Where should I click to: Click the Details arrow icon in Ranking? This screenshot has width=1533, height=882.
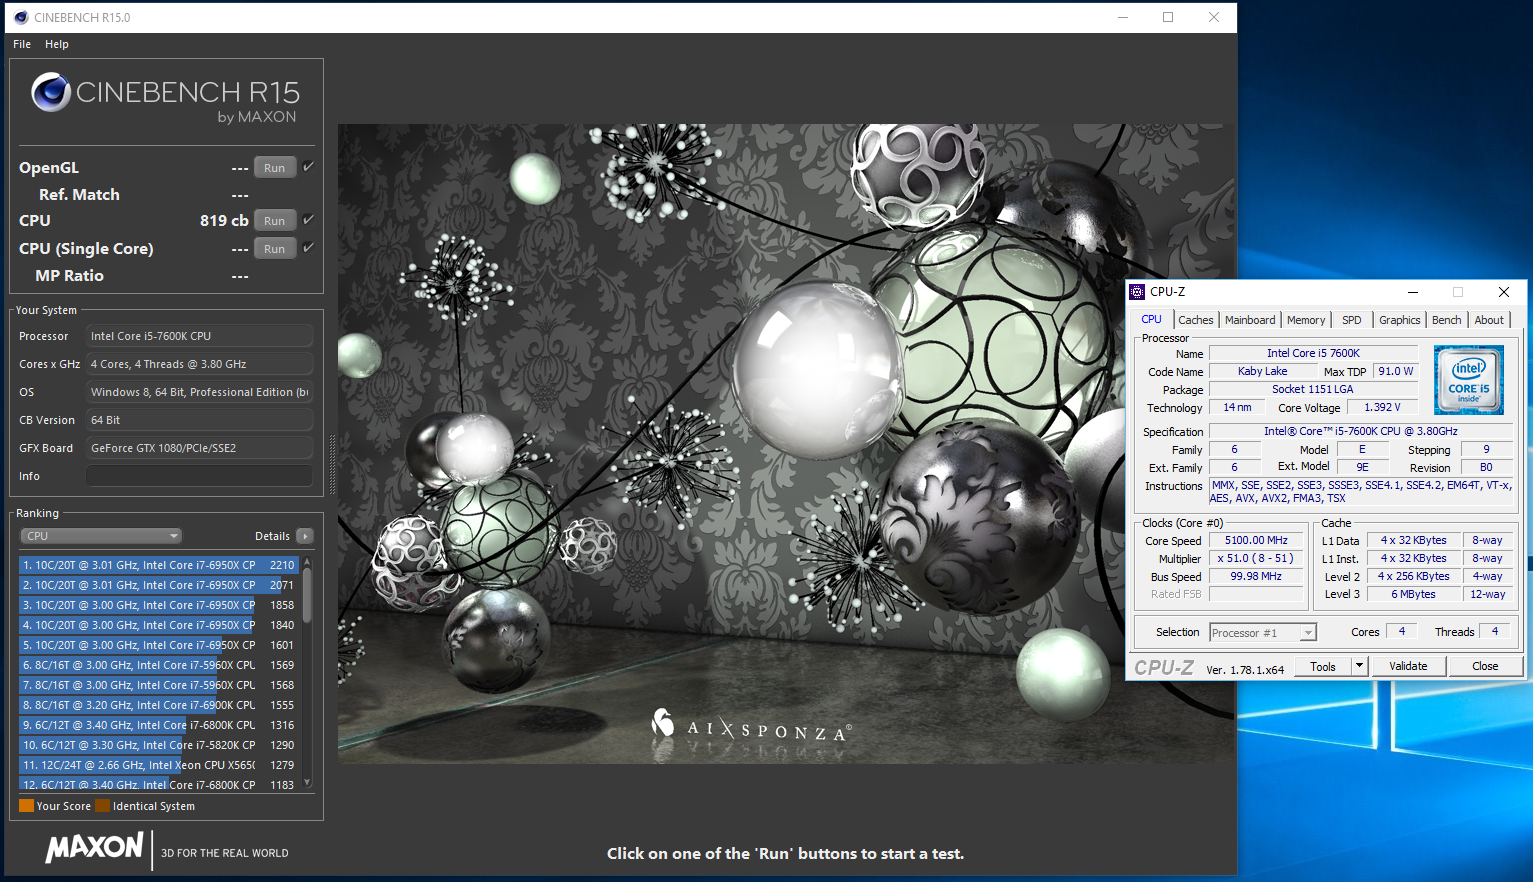[x=305, y=536]
